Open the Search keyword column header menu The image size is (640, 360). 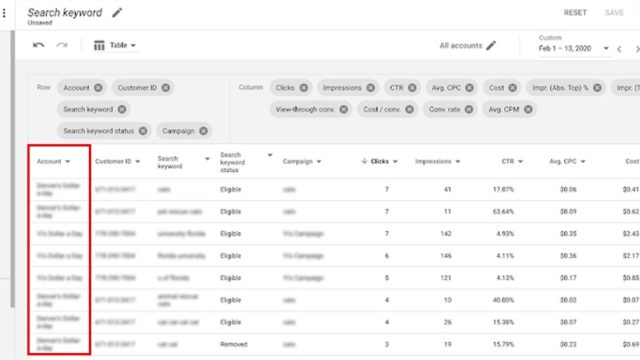point(207,159)
